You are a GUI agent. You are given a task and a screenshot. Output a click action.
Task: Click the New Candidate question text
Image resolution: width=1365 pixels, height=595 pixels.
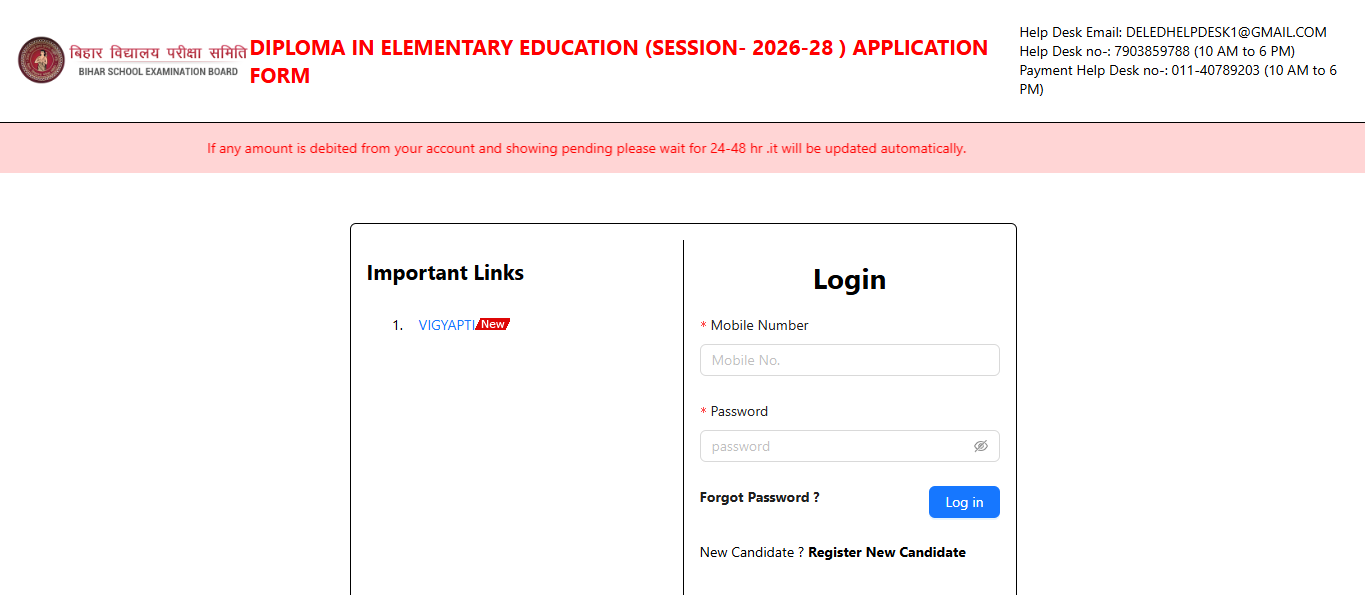(750, 552)
